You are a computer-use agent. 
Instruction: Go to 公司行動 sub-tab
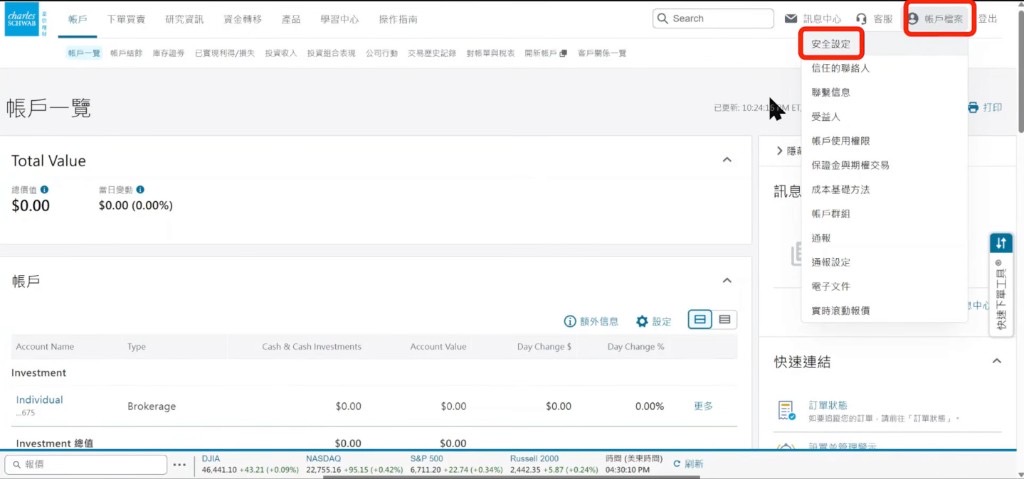[381, 53]
